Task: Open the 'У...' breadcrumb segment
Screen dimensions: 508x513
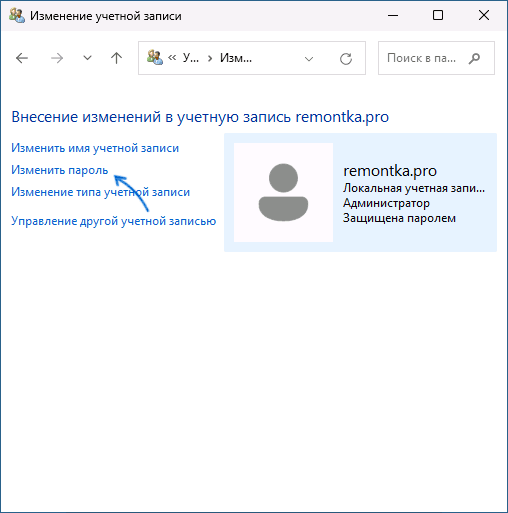Action: pyautogui.click(x=191, y=58)
